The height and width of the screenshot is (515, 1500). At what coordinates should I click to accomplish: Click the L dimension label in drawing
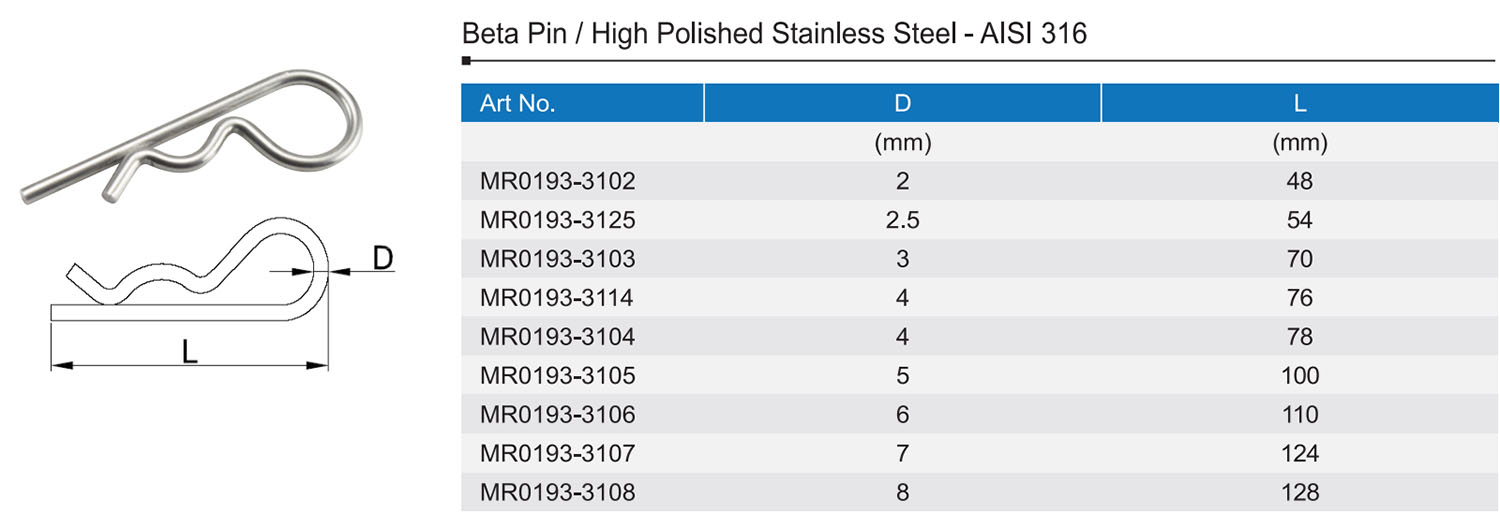[189, 351]
